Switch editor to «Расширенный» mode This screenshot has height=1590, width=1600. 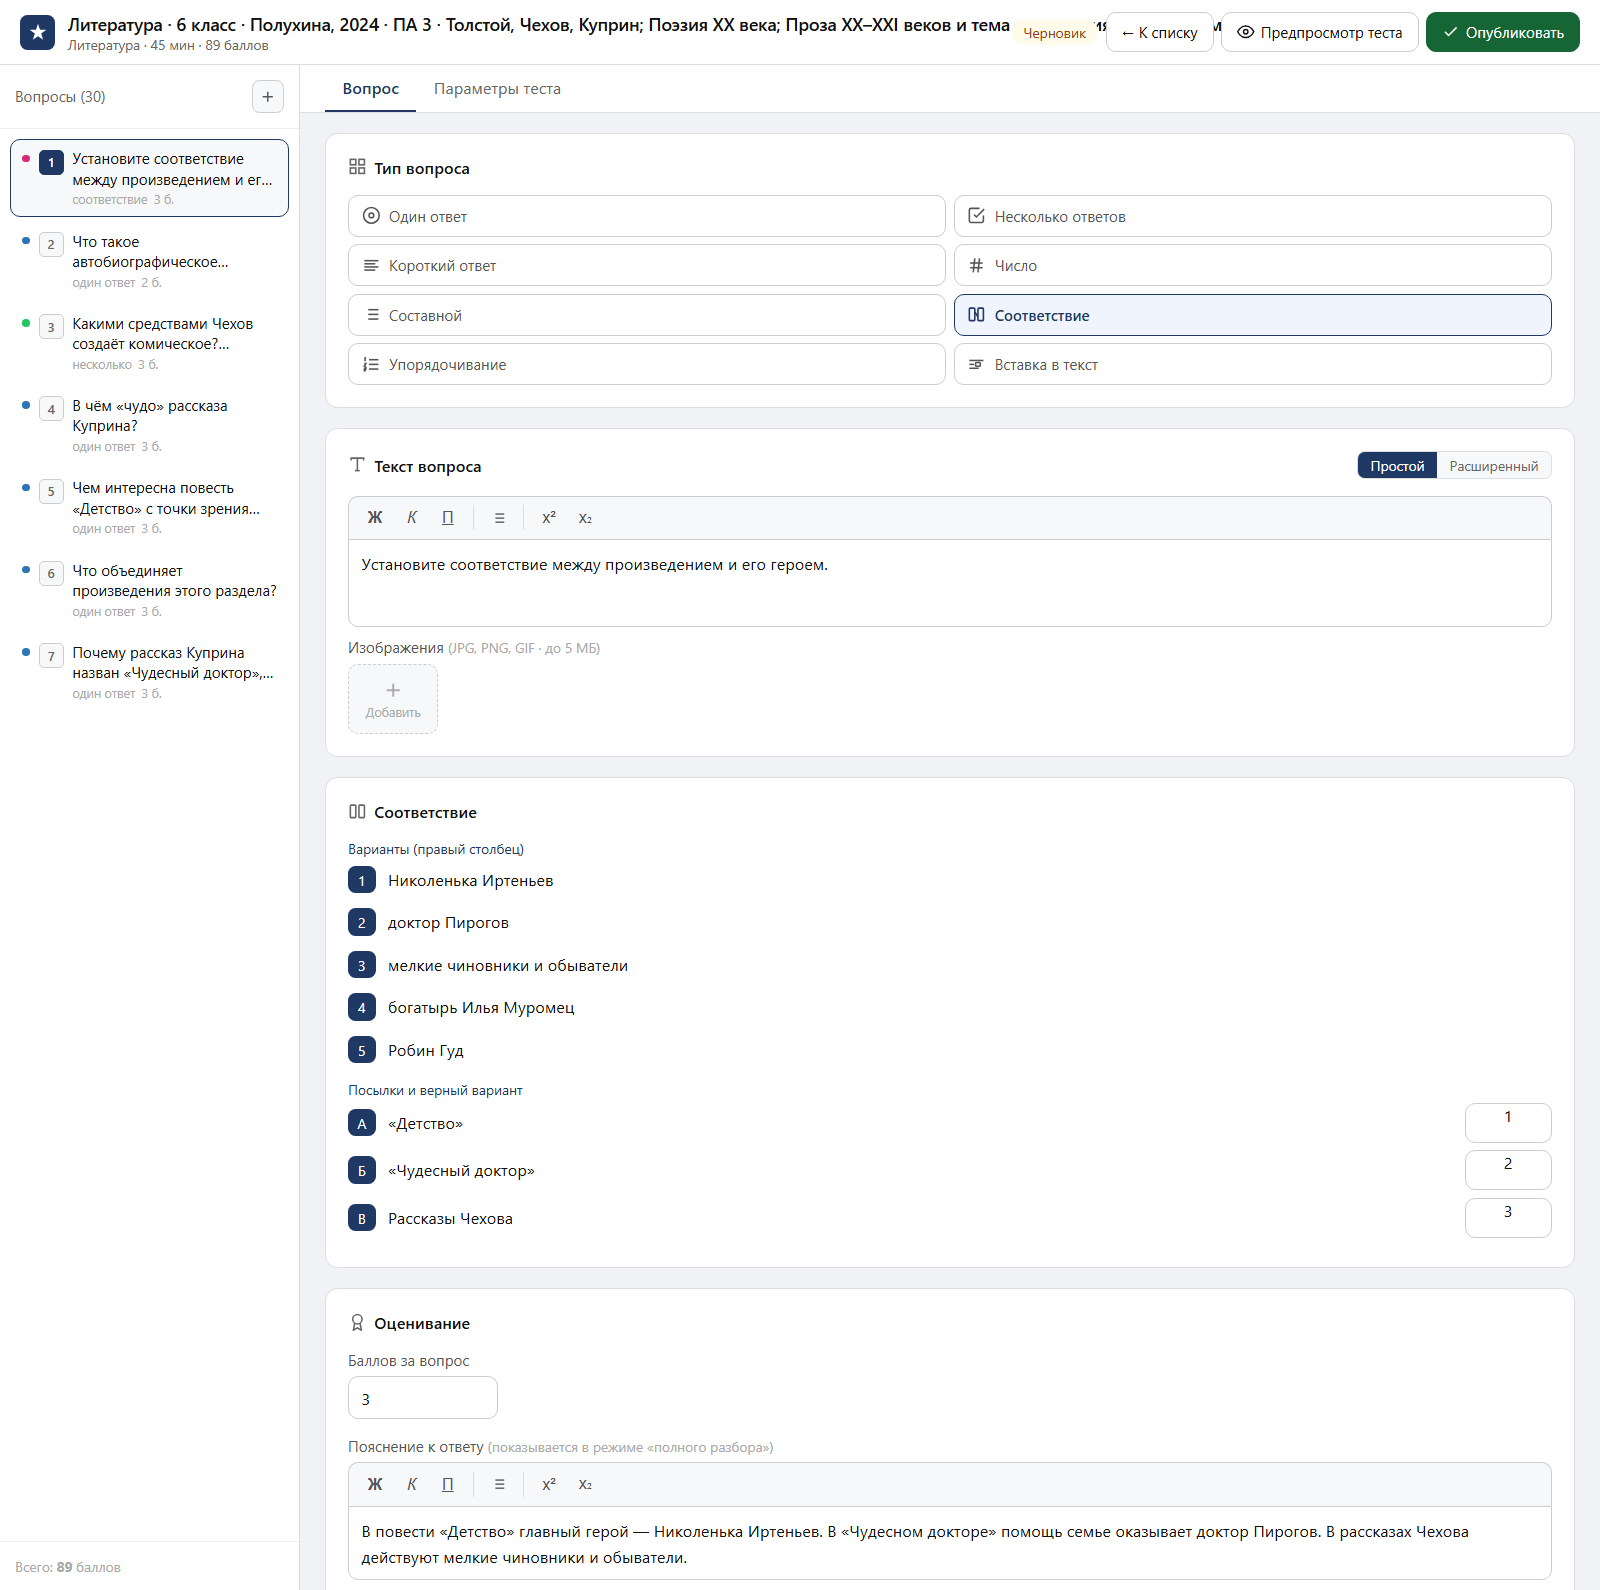[1494, 466]
